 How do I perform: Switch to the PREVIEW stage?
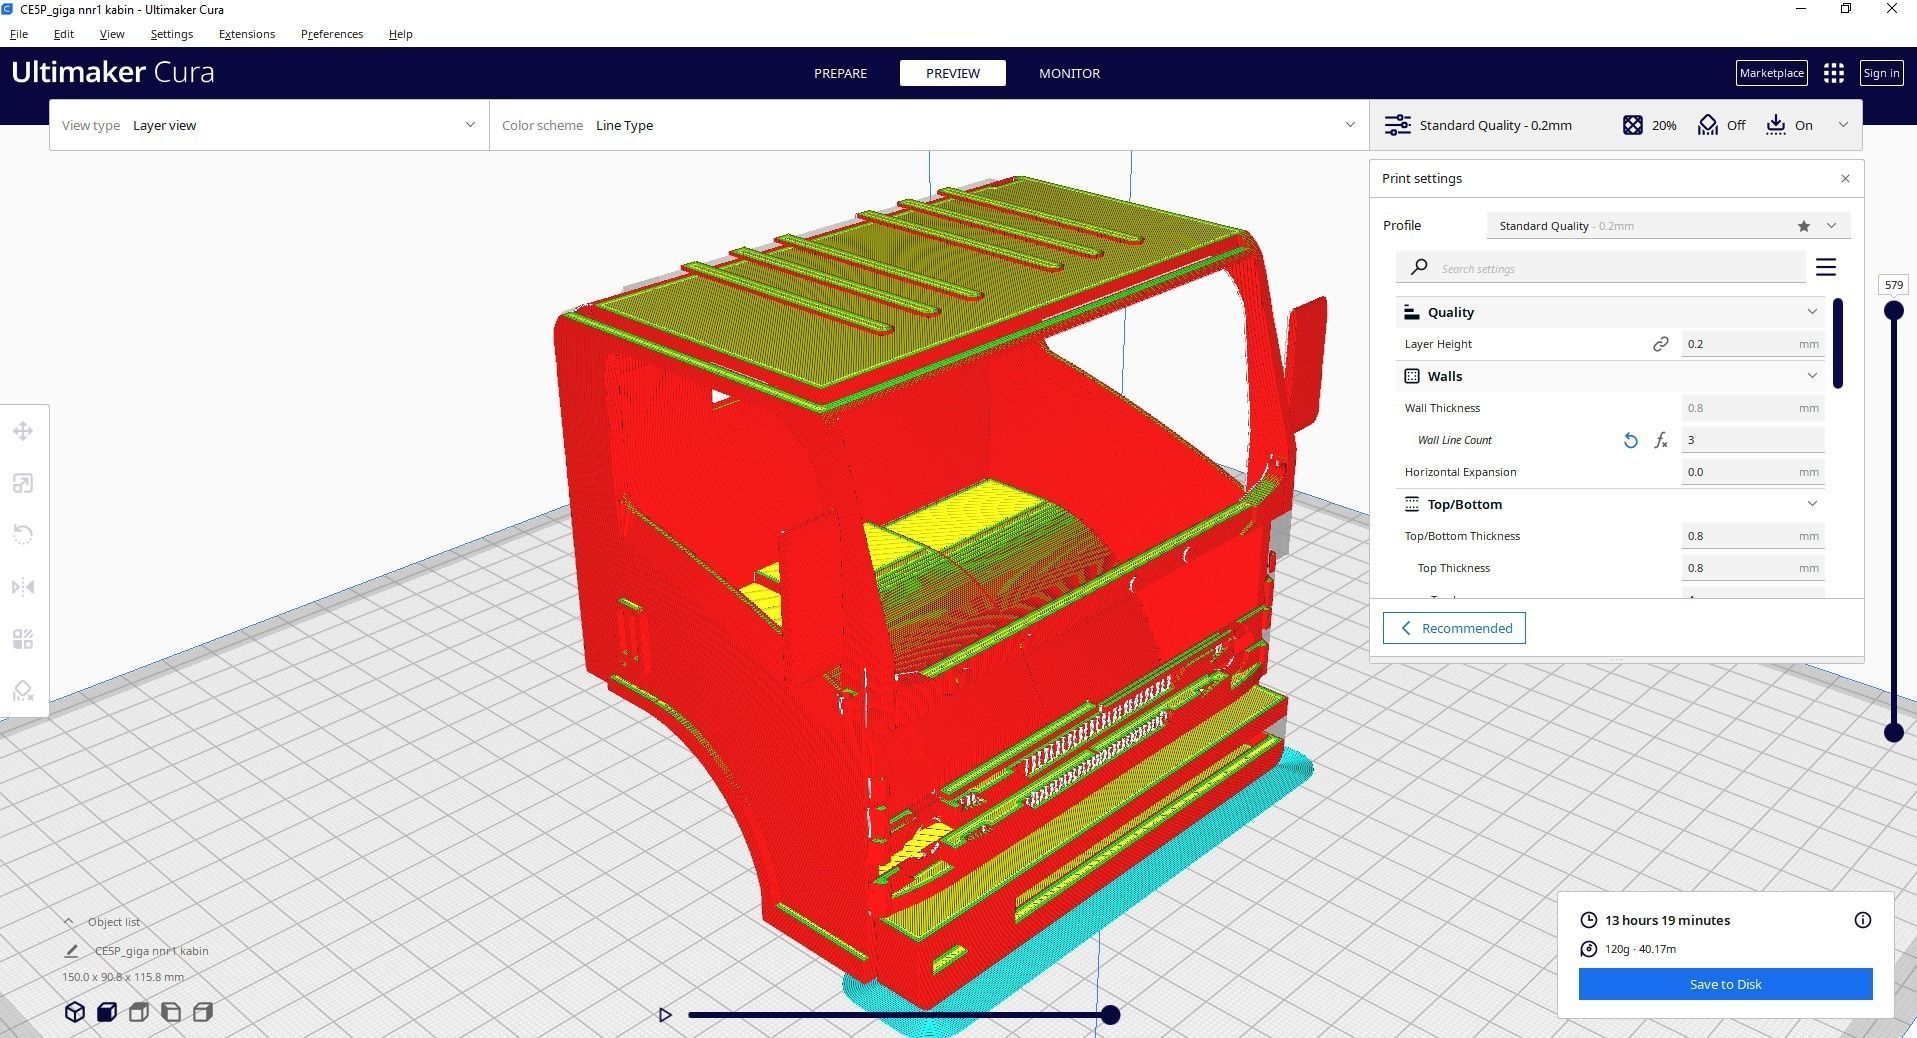[952, 73]
